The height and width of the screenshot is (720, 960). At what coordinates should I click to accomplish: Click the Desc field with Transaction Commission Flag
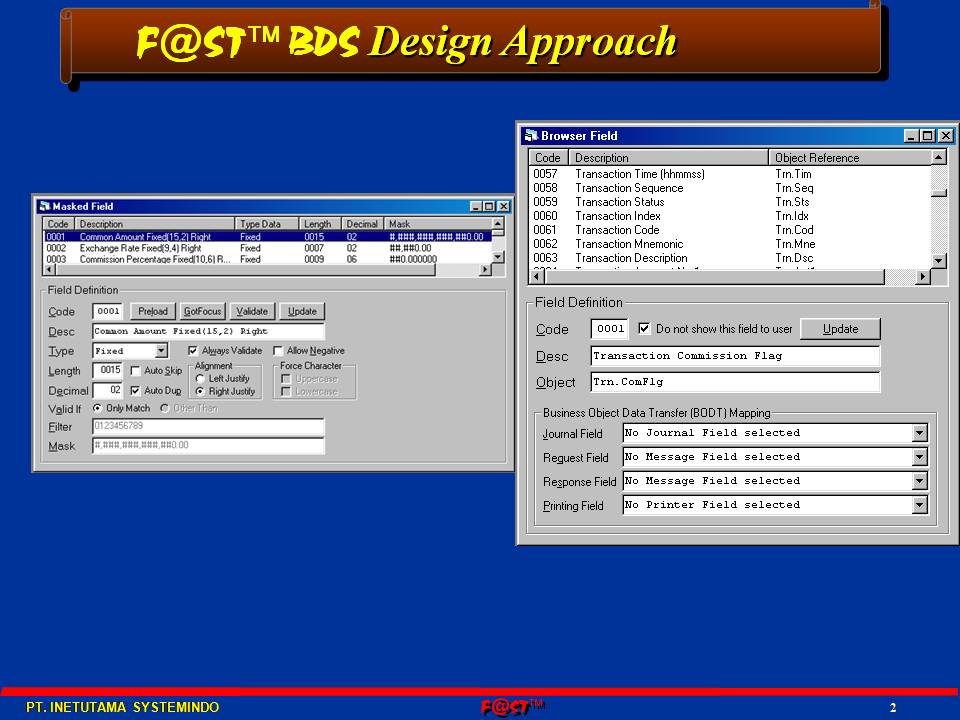tap(734, 356)
